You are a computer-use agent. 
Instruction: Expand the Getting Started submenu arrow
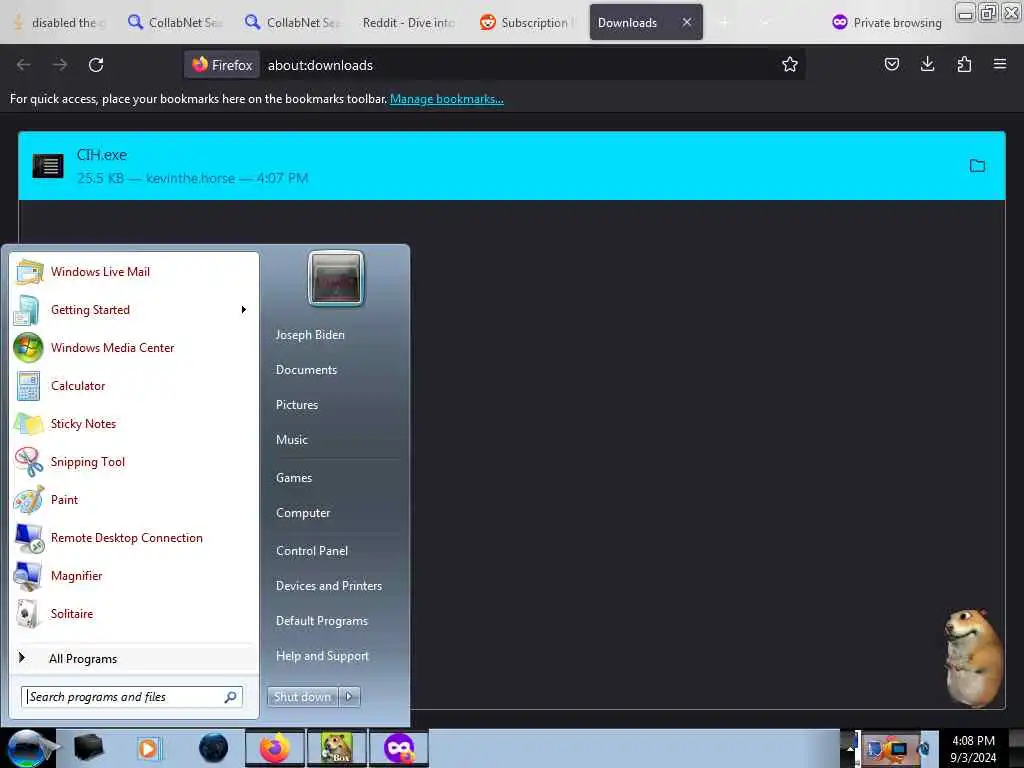244,310
